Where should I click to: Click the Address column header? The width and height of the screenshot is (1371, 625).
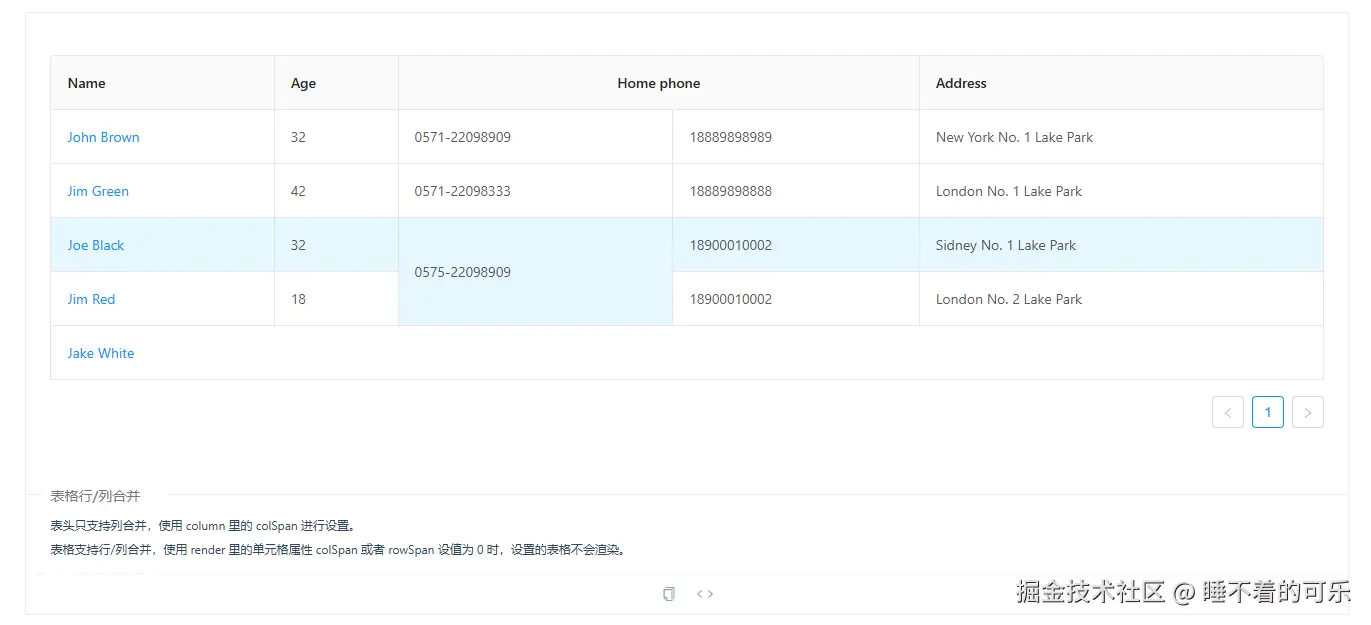coord(1121,83)
